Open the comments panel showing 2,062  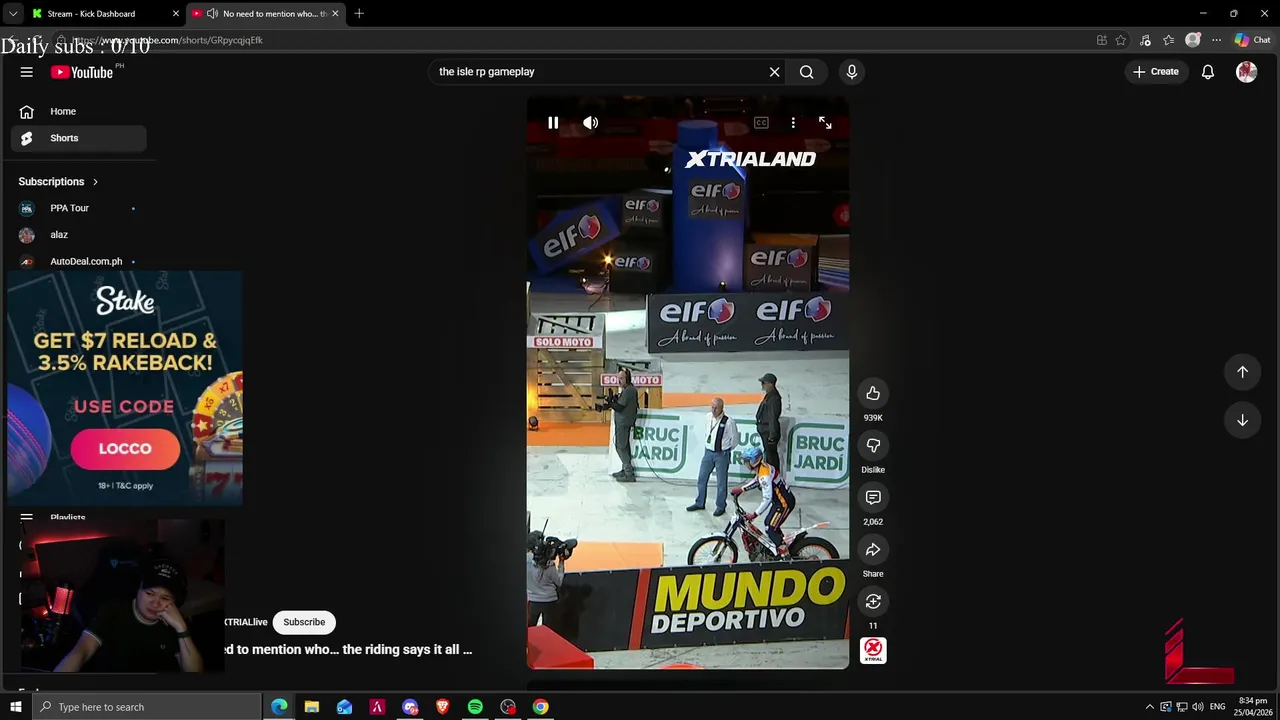pos(873,497)
